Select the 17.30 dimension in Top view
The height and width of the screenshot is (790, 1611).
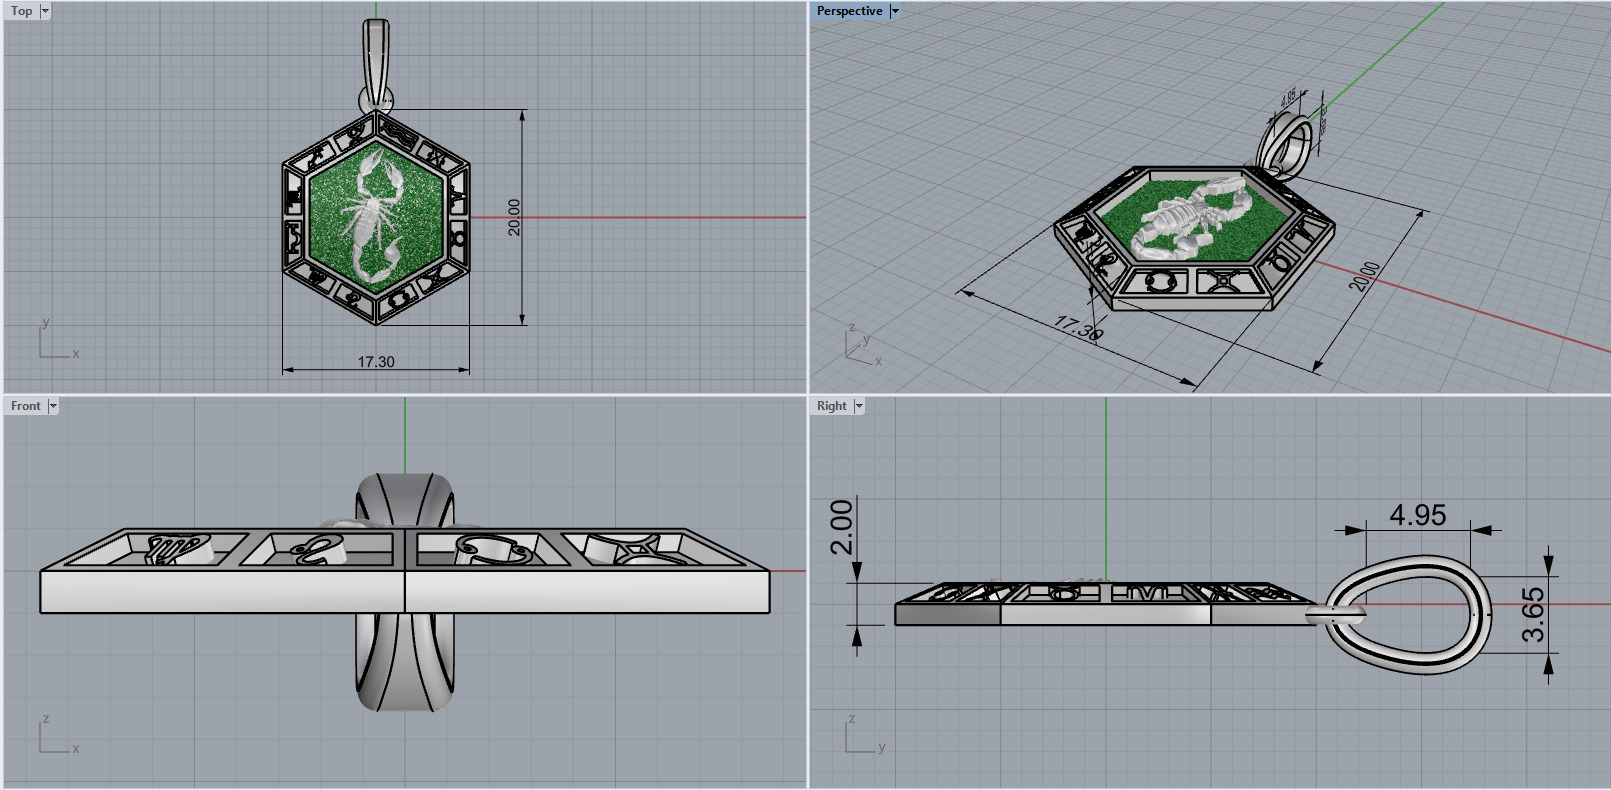click(x=376, y=362)
